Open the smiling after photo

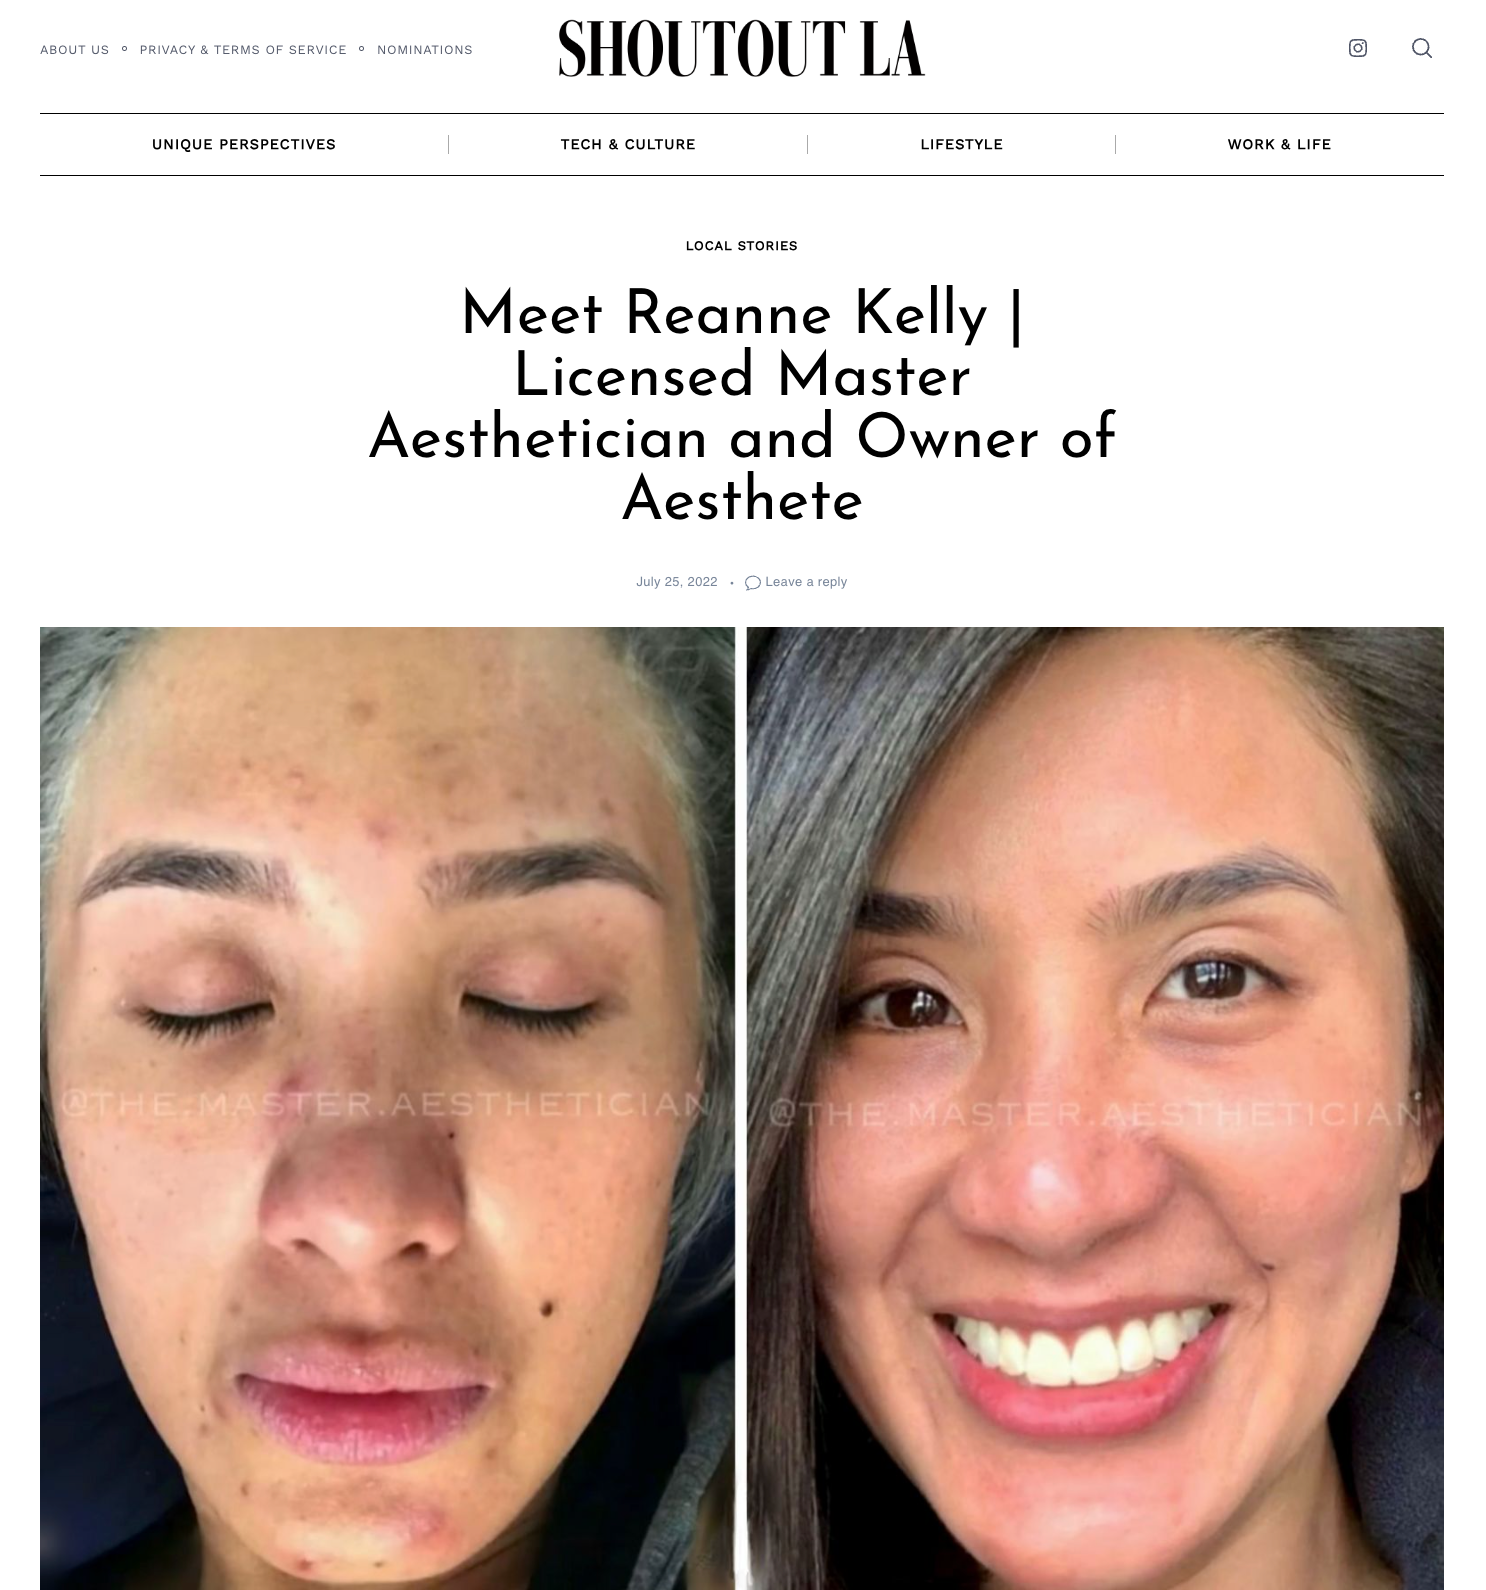tap(1095, 1108)
